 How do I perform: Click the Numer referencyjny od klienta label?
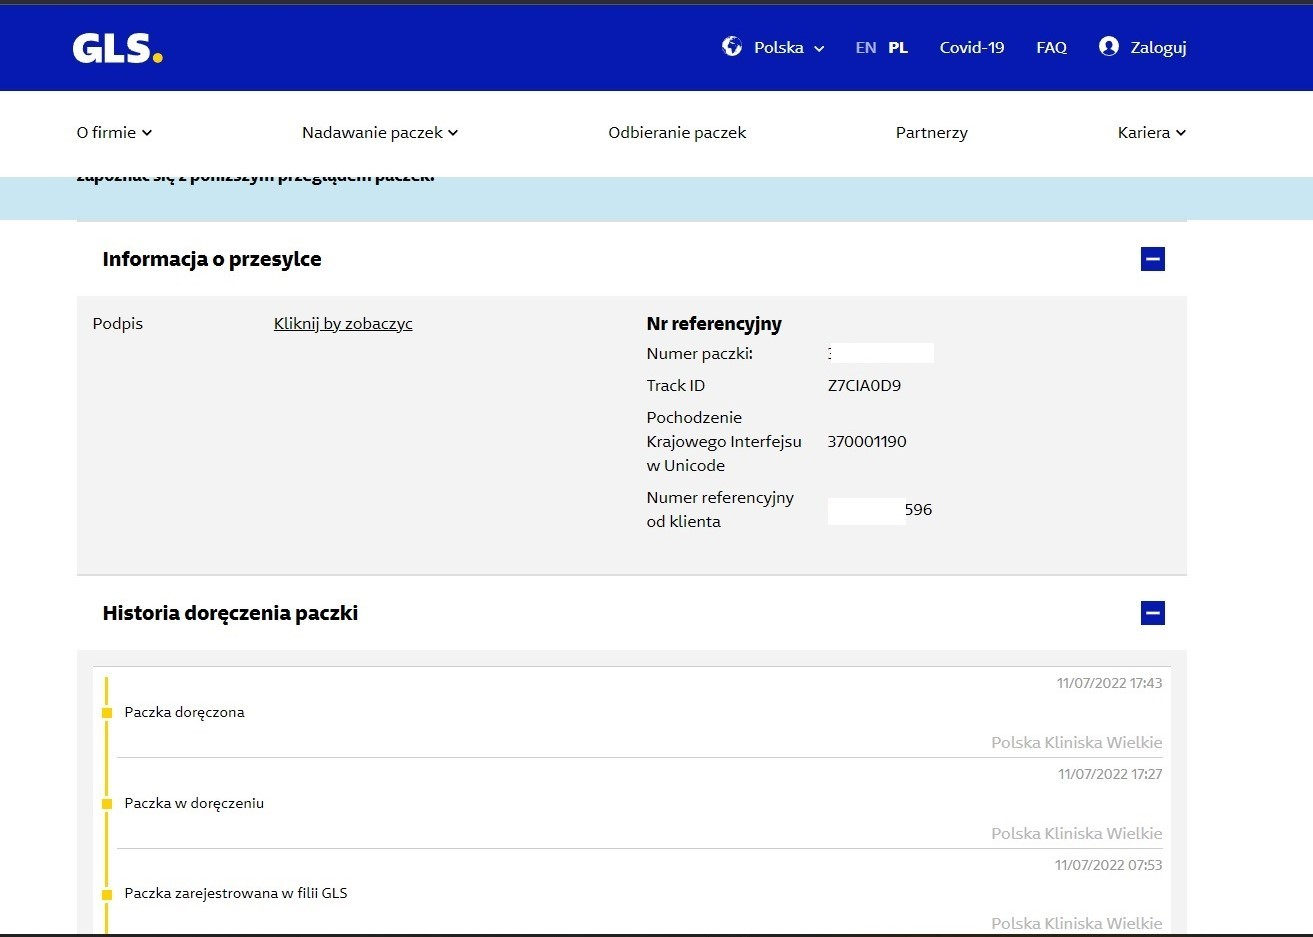(x=720, y=509)
